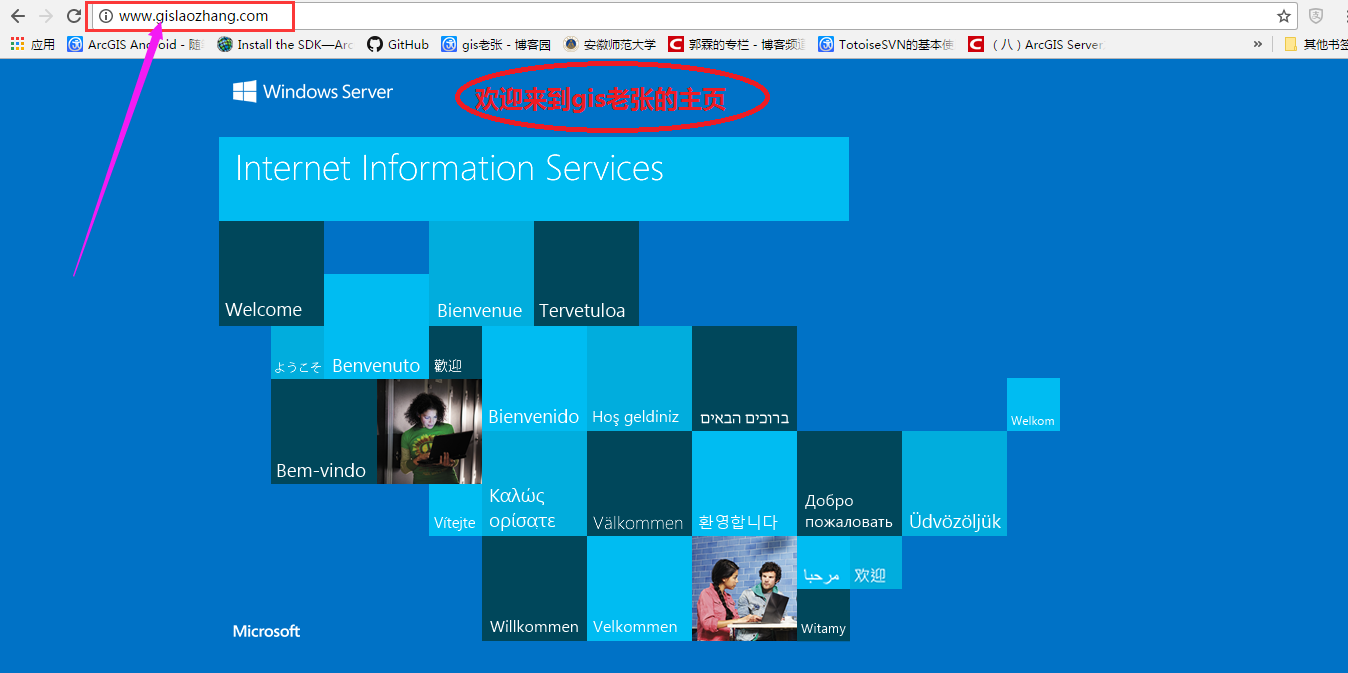Screen dimensions: 1348x673
Task: Click the 환영합니다 tile
Action: (744, 483)
